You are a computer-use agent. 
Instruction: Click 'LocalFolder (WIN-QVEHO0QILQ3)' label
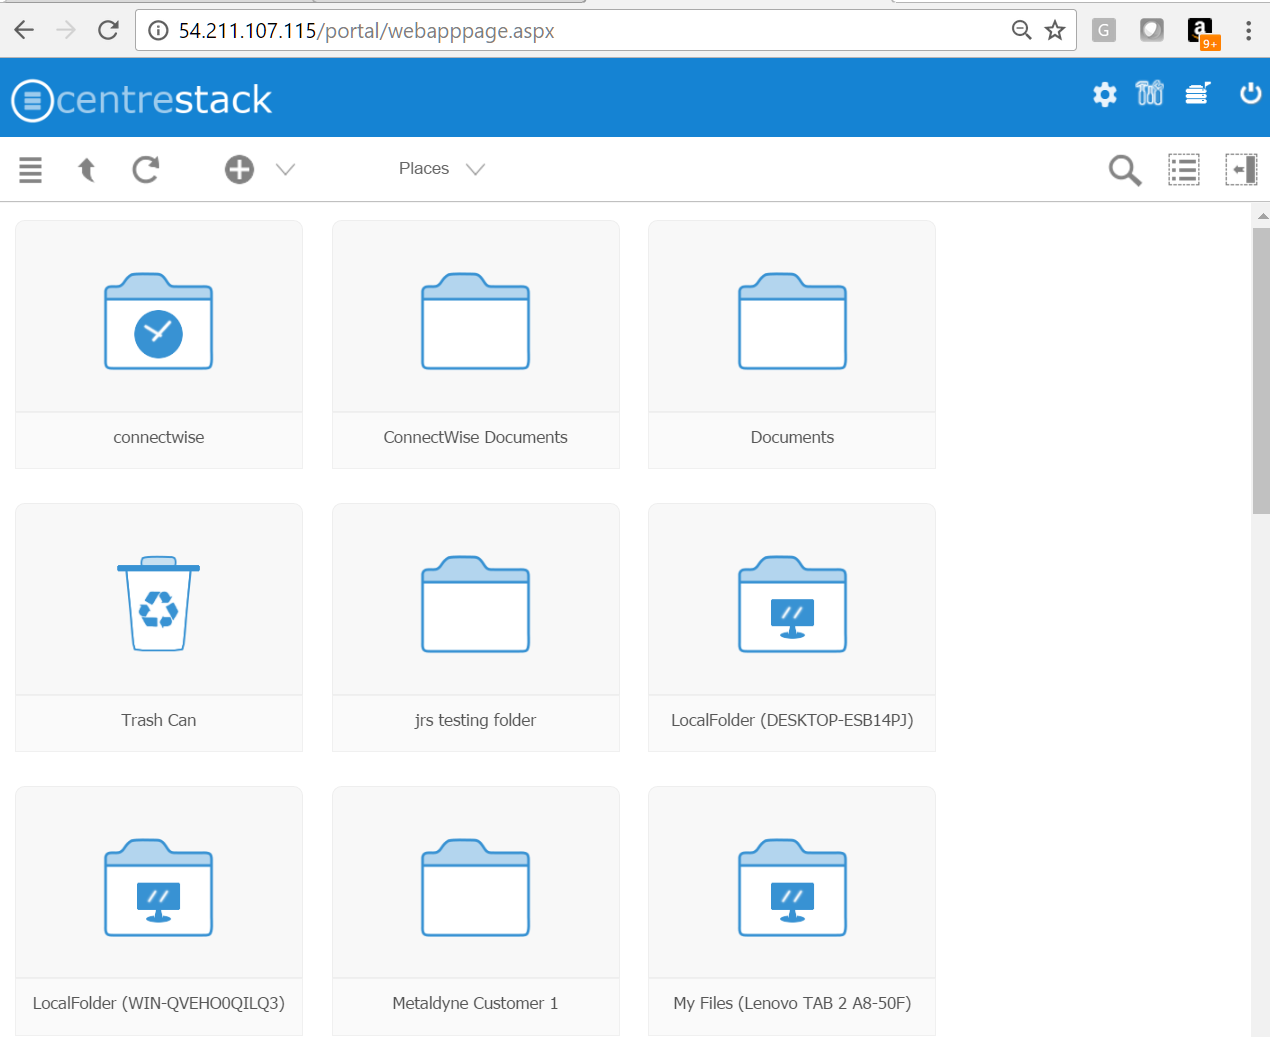coord(159,1003)
